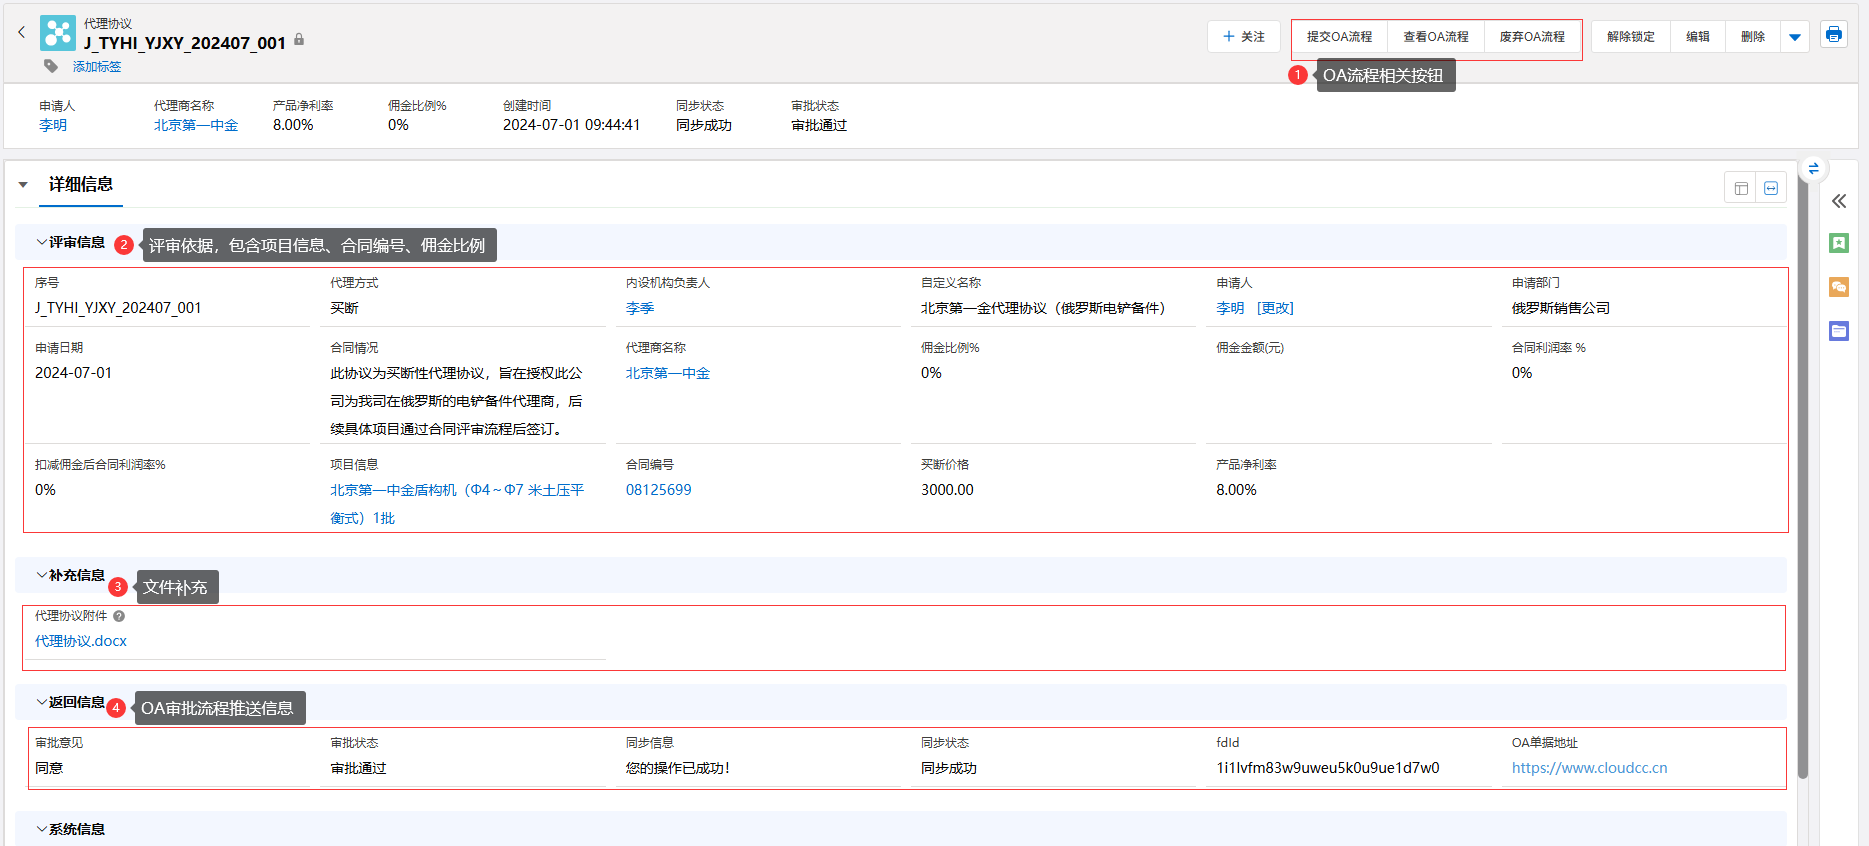Toggle the full-width layout icon
Screen dimensions: 1869x846
(1771, 188)
